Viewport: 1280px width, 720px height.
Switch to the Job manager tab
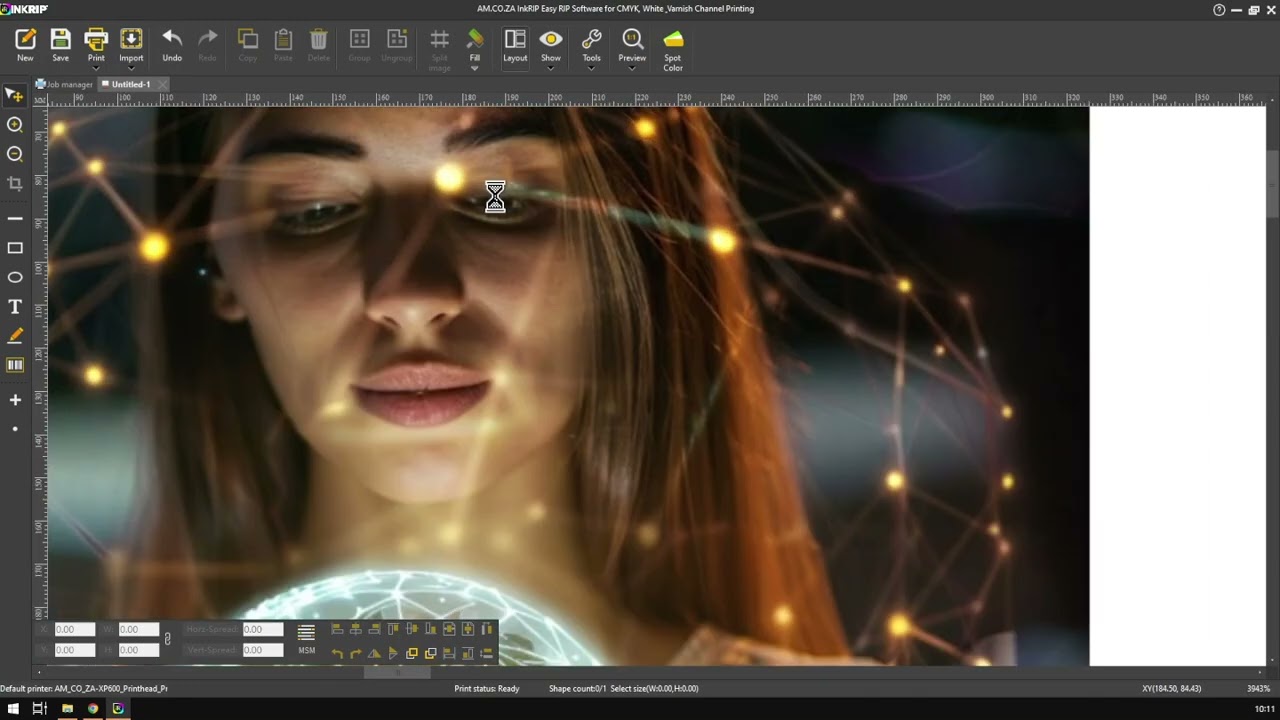(x=65, y=85)
